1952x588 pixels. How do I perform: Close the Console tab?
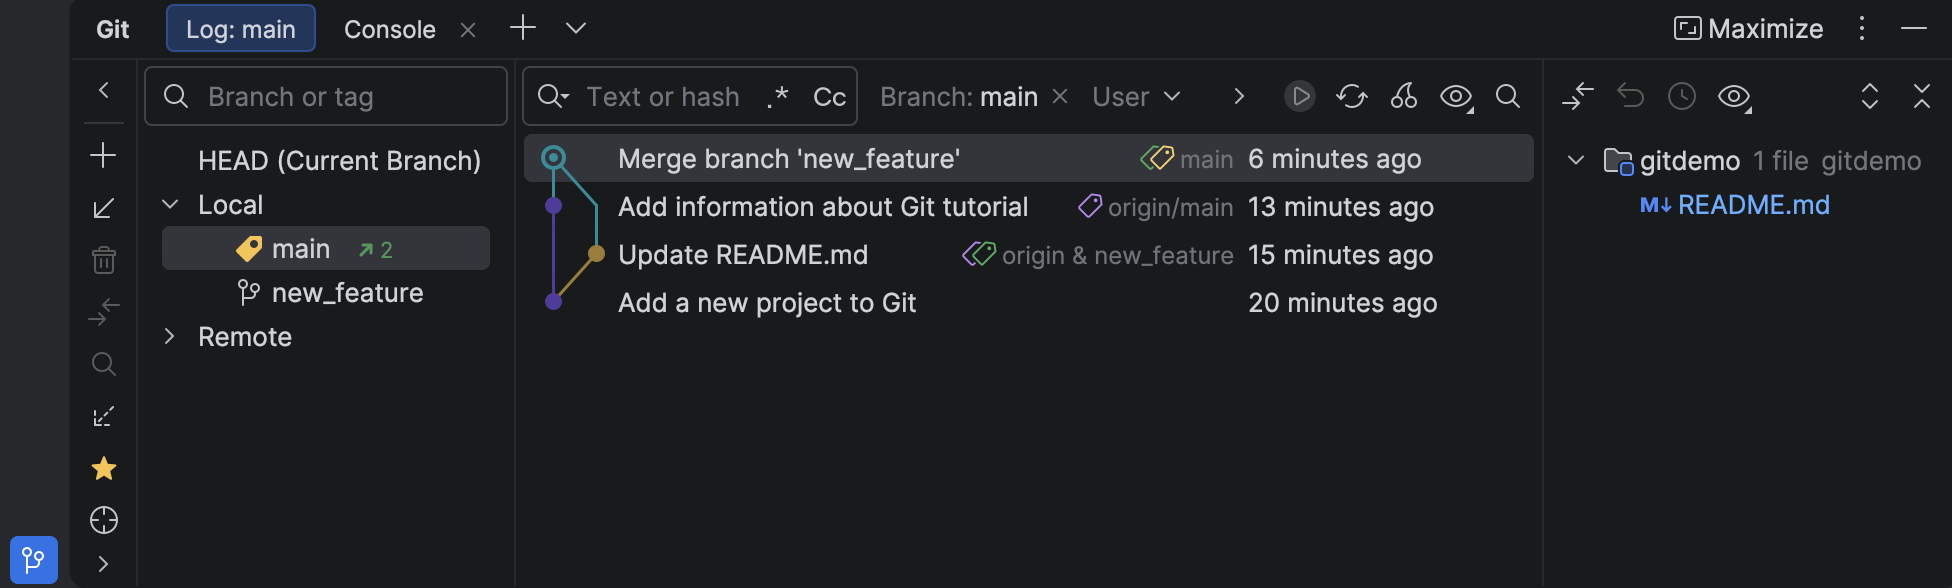click(468, 30)
